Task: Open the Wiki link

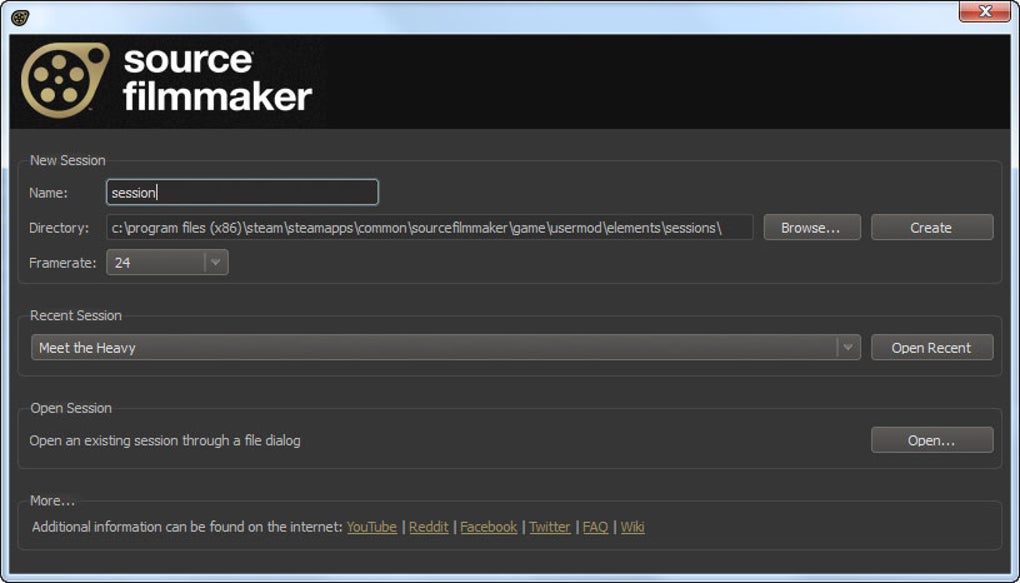Action: click(x=632, y=527)
